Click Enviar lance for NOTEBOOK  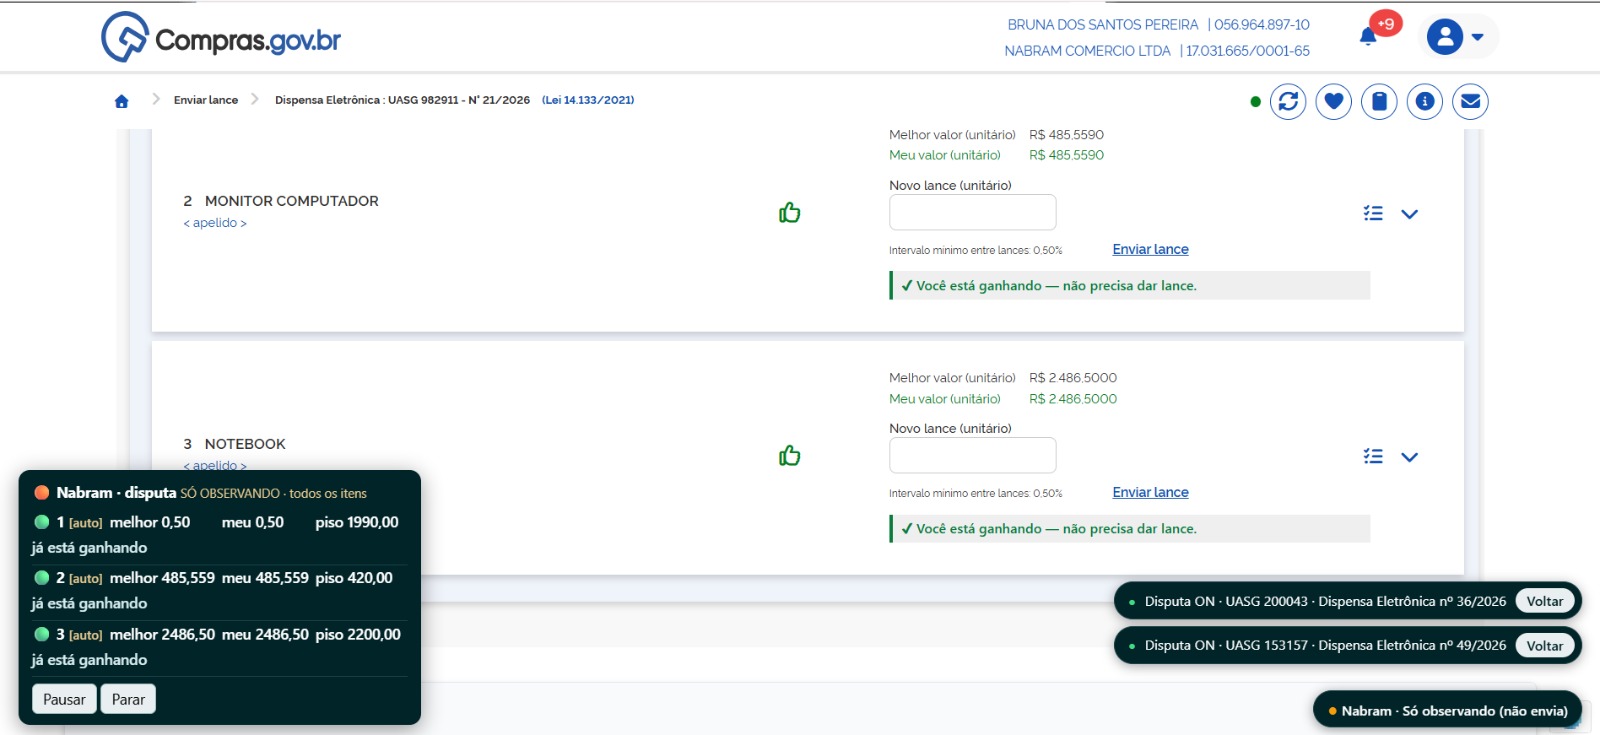coord(1151,492)
